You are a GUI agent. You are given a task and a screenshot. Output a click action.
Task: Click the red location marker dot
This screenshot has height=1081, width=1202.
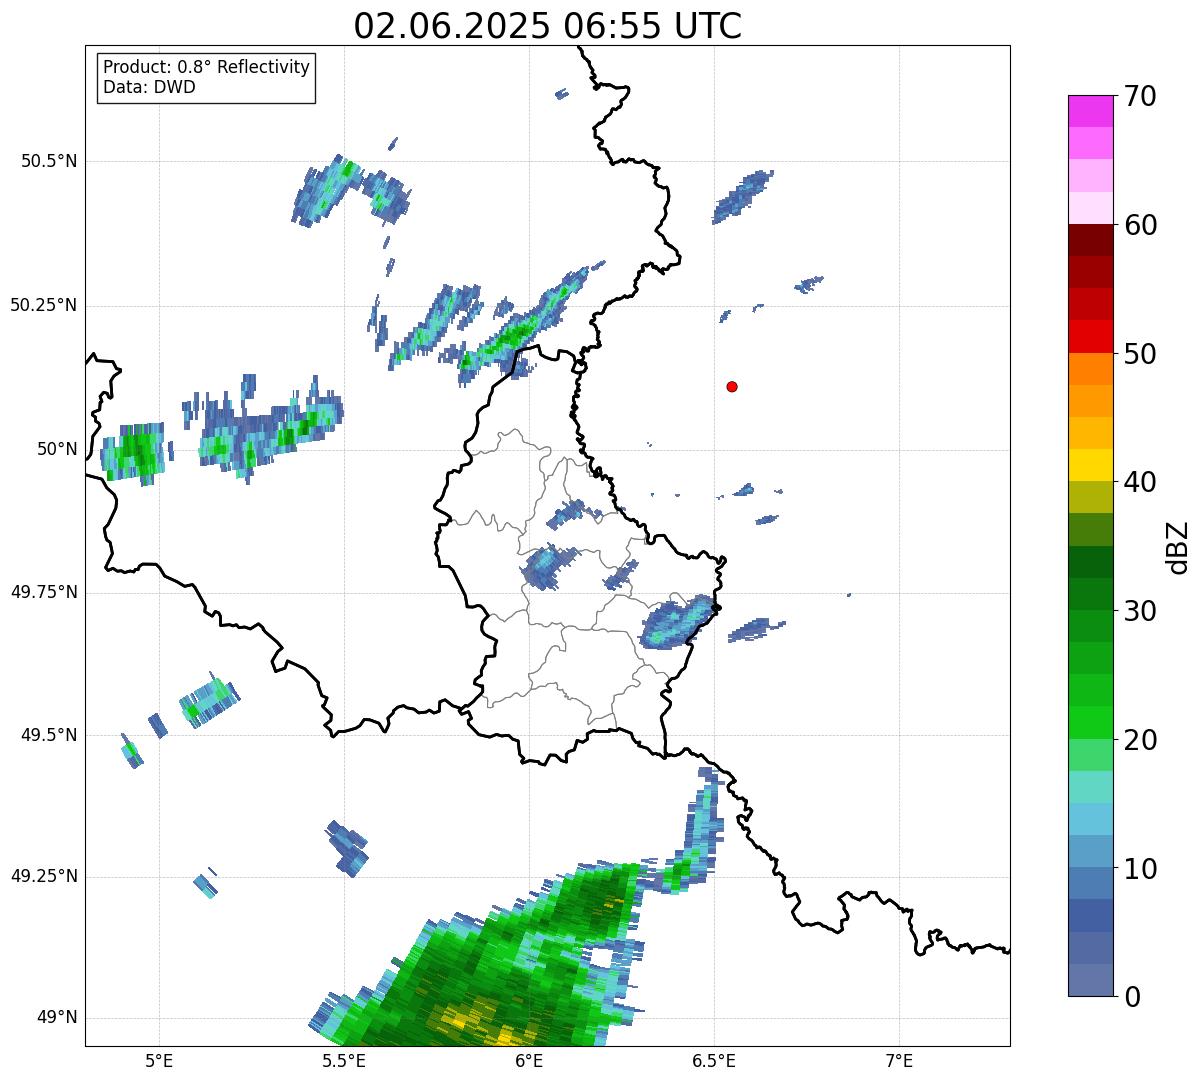point(732,386)
